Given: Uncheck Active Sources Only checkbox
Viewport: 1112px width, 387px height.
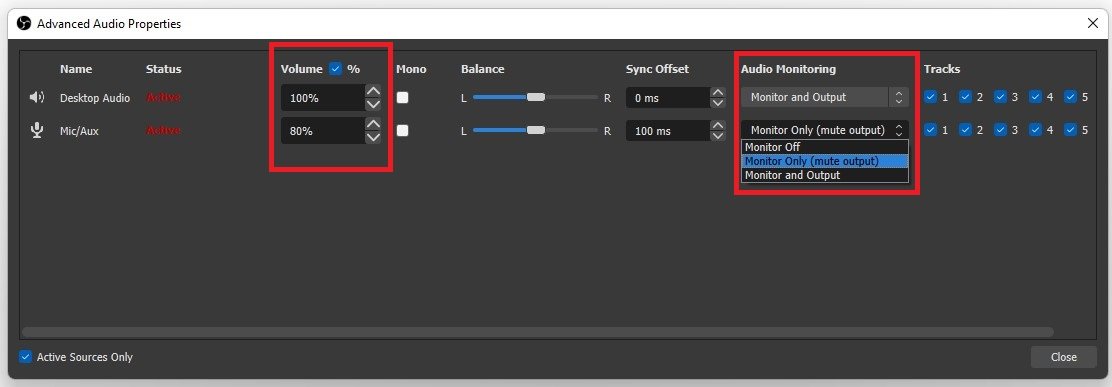Looking at the screenshot, I should pos(26,357).
